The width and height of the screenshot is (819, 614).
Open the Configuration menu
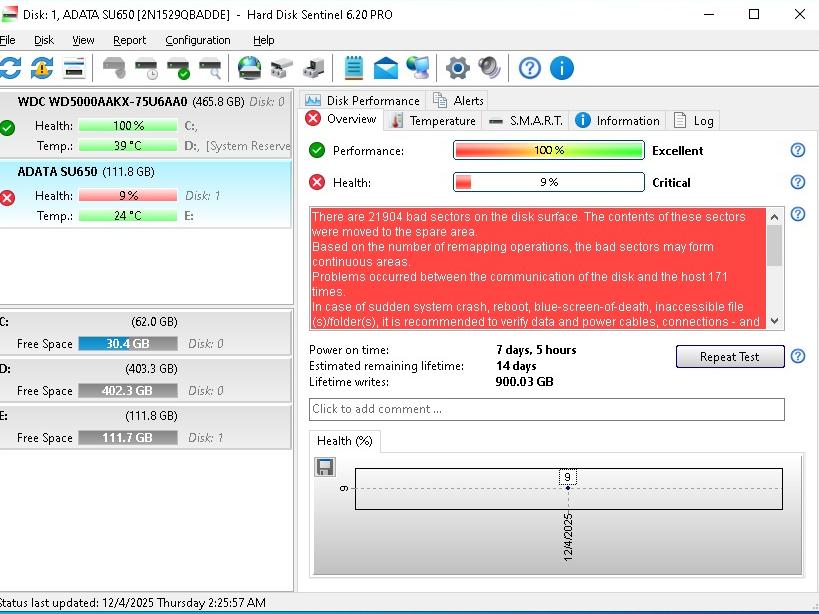coord(197,40)
